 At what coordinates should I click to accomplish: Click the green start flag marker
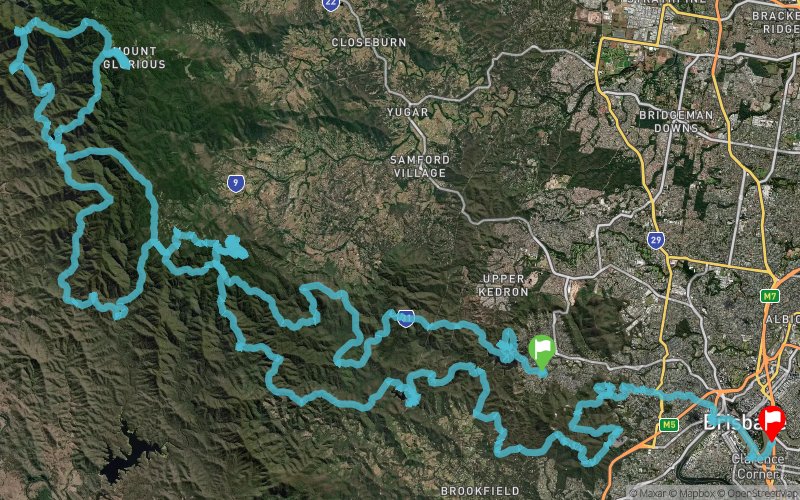[541, 351]
